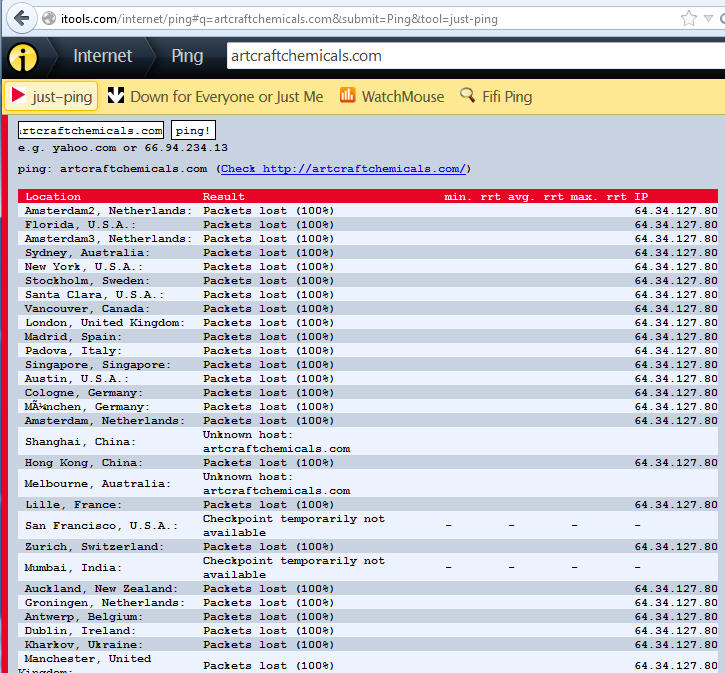Click the Fifi Ping magnifier icon
The image size is (725, 673).
click(x=467, y=96)
